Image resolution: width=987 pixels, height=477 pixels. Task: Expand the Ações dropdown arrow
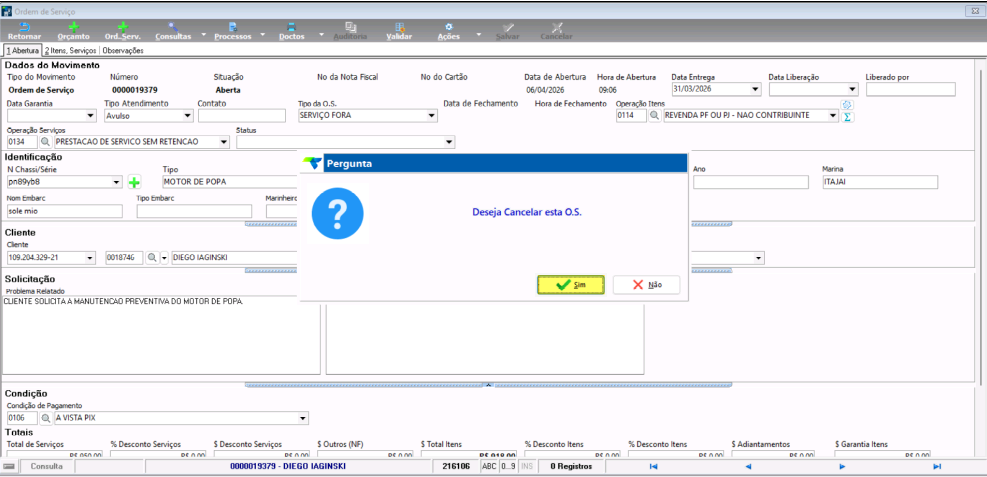[x=479, y=34]
